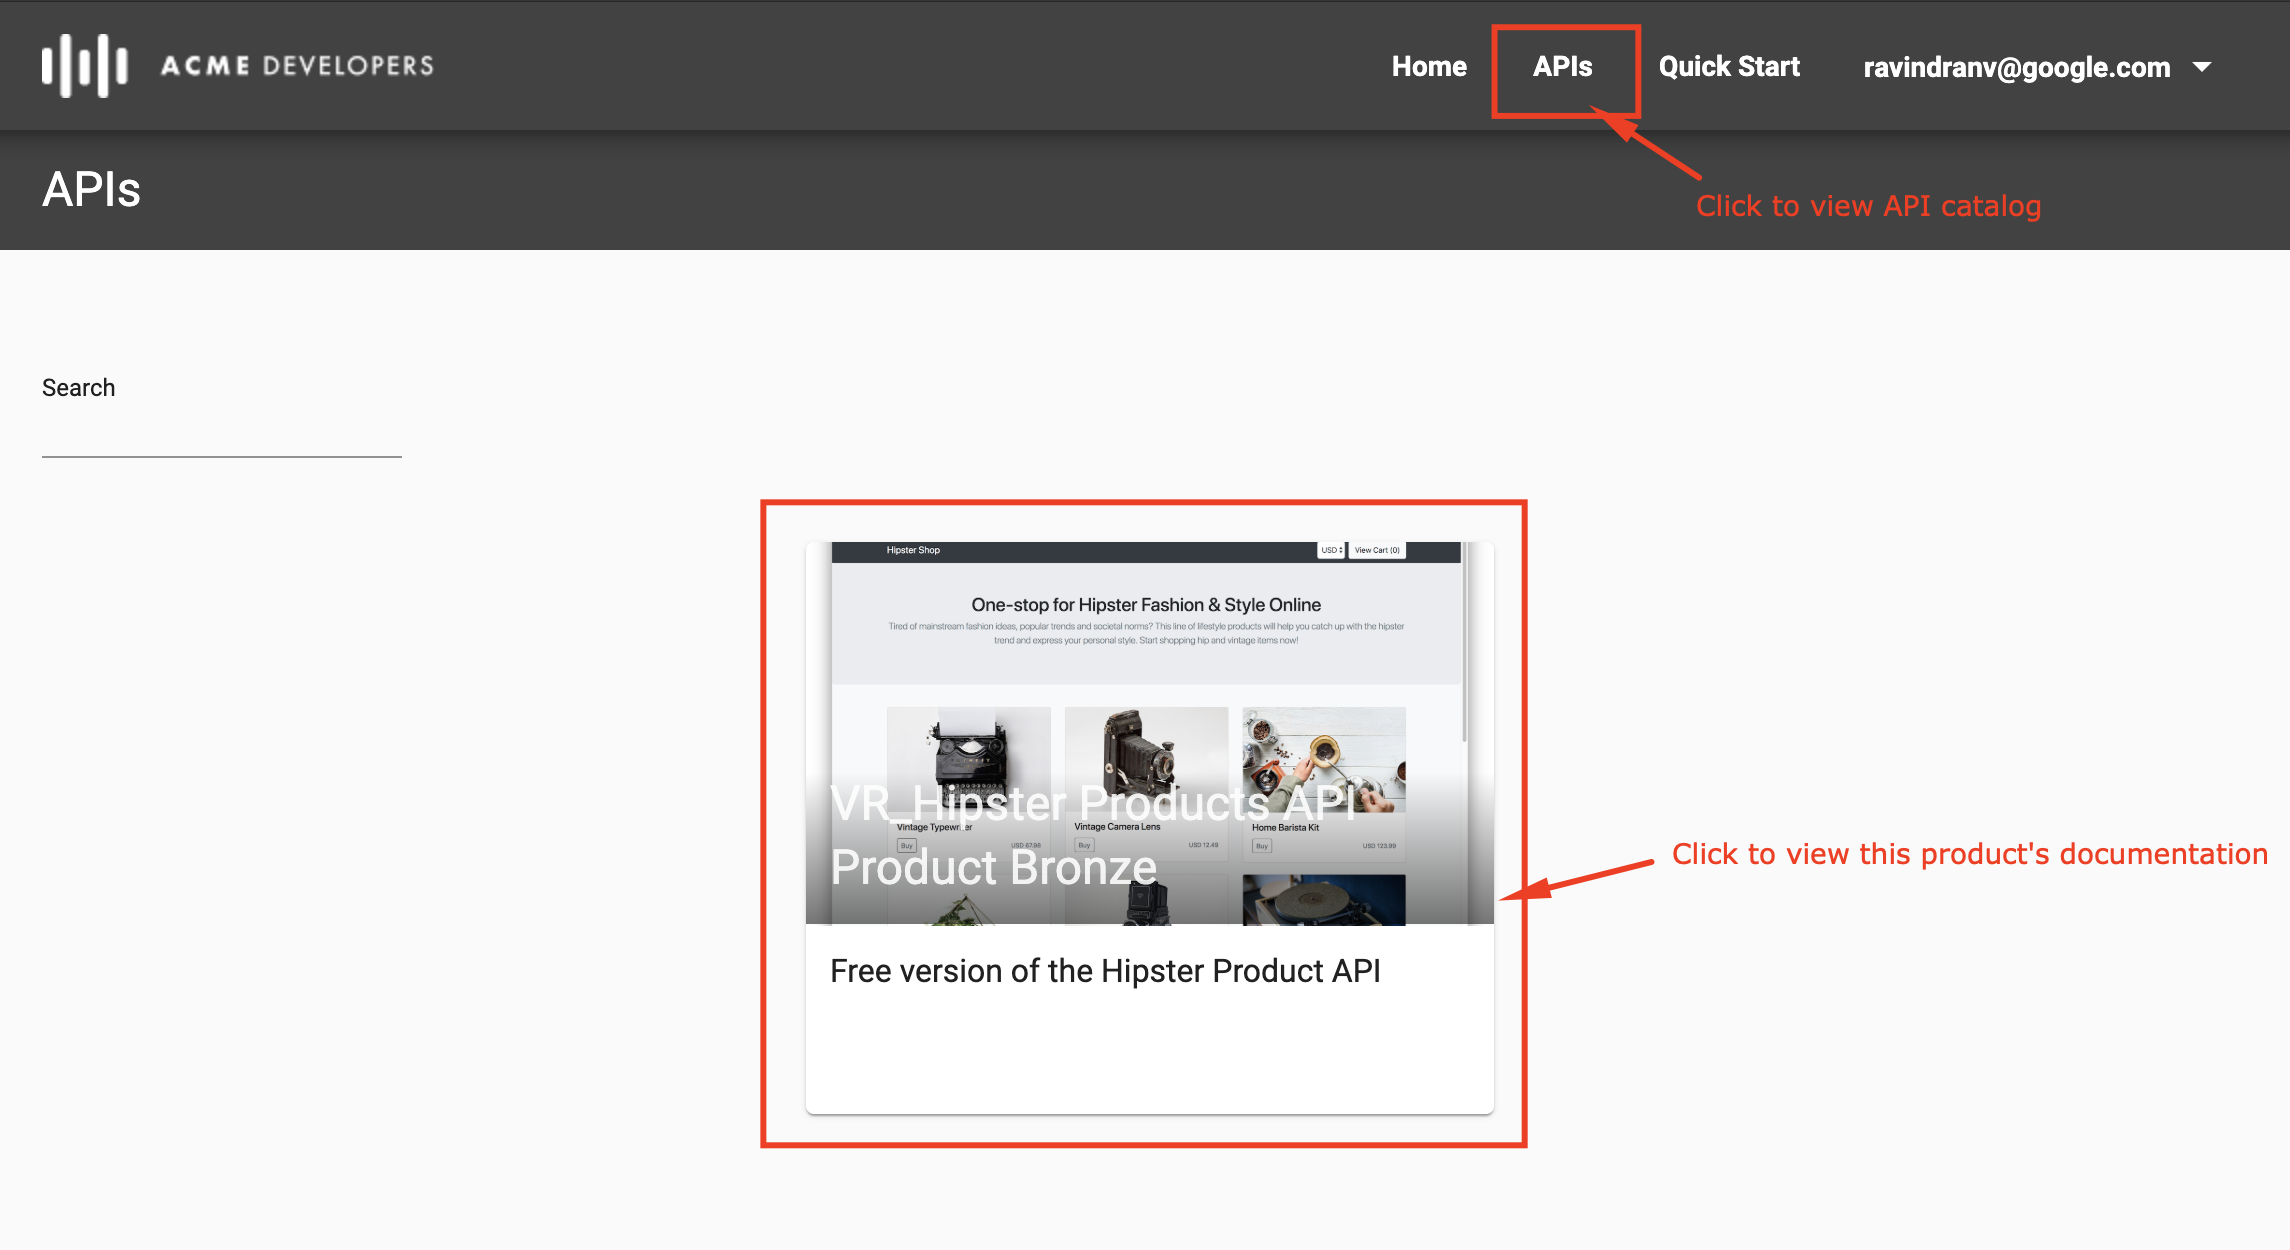Click the ravindranv@google.com account name
The width and height of the screenshot is (2290, 1250).
tap(2017, 67)
